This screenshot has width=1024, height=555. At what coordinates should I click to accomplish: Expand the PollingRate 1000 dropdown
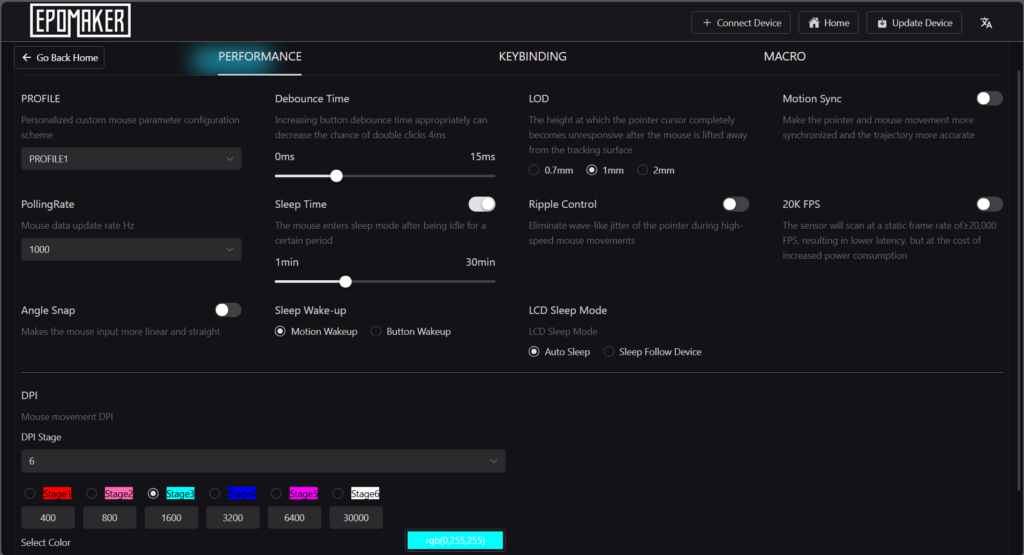click(131, 249)
